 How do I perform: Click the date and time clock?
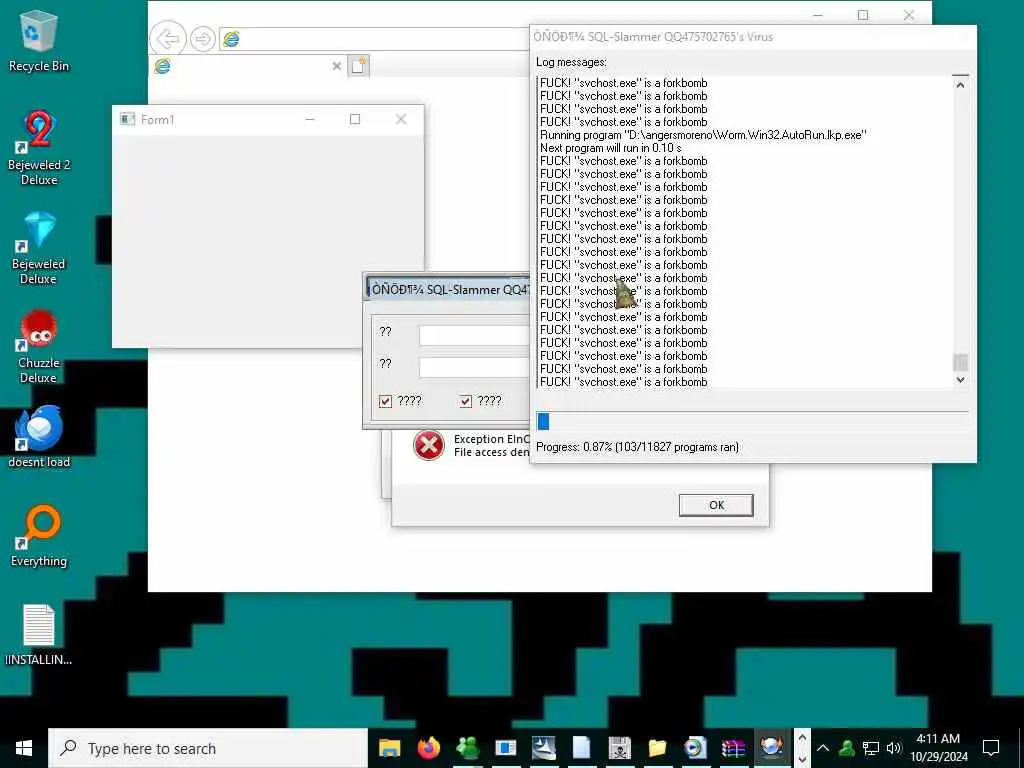click(938, 748)
